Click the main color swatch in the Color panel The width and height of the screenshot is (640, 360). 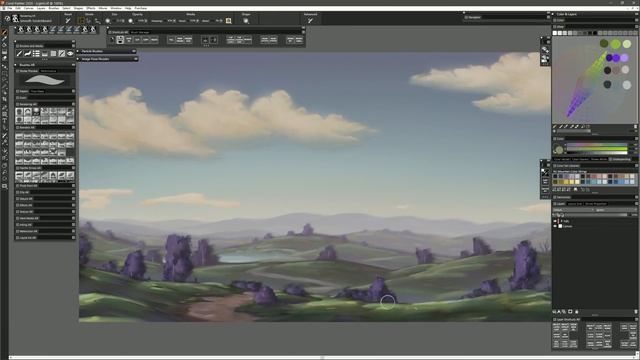pyautogui.click(x=559, y=150)
